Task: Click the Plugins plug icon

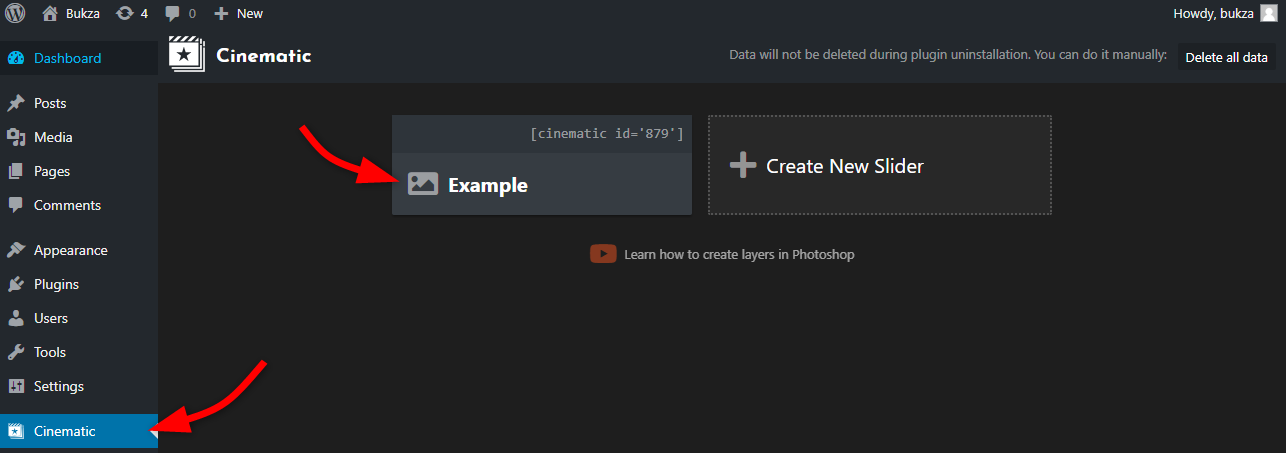Action: click(x=15, y=284)
